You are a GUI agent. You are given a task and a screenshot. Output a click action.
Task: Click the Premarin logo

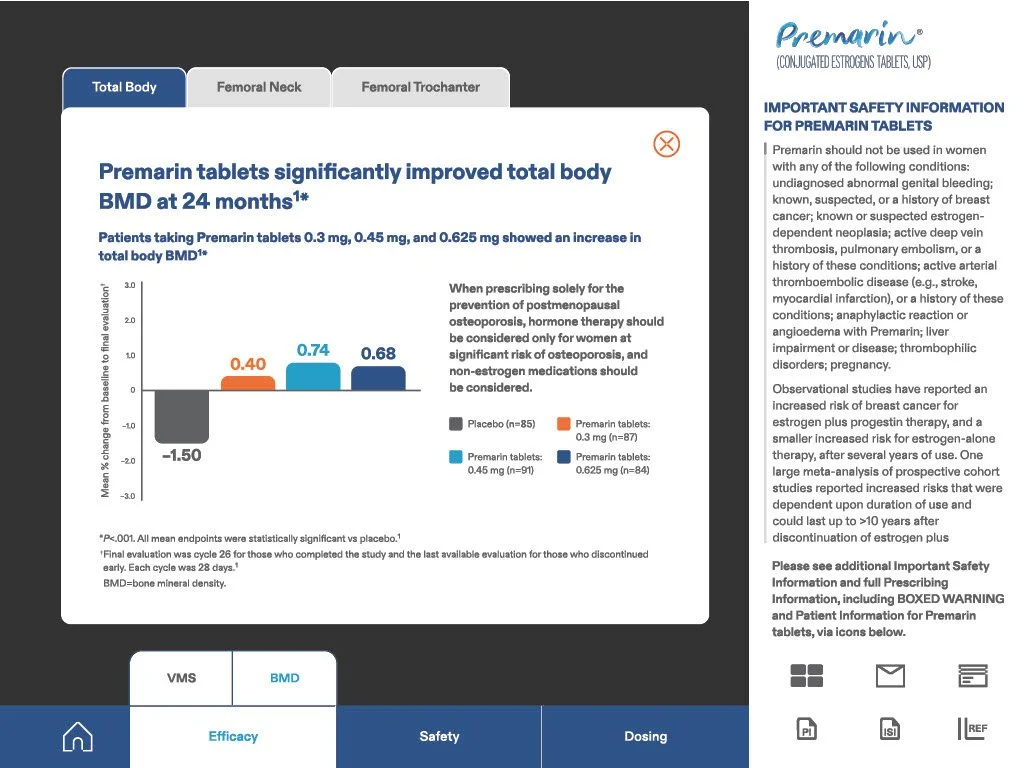(x=852, y=44)
